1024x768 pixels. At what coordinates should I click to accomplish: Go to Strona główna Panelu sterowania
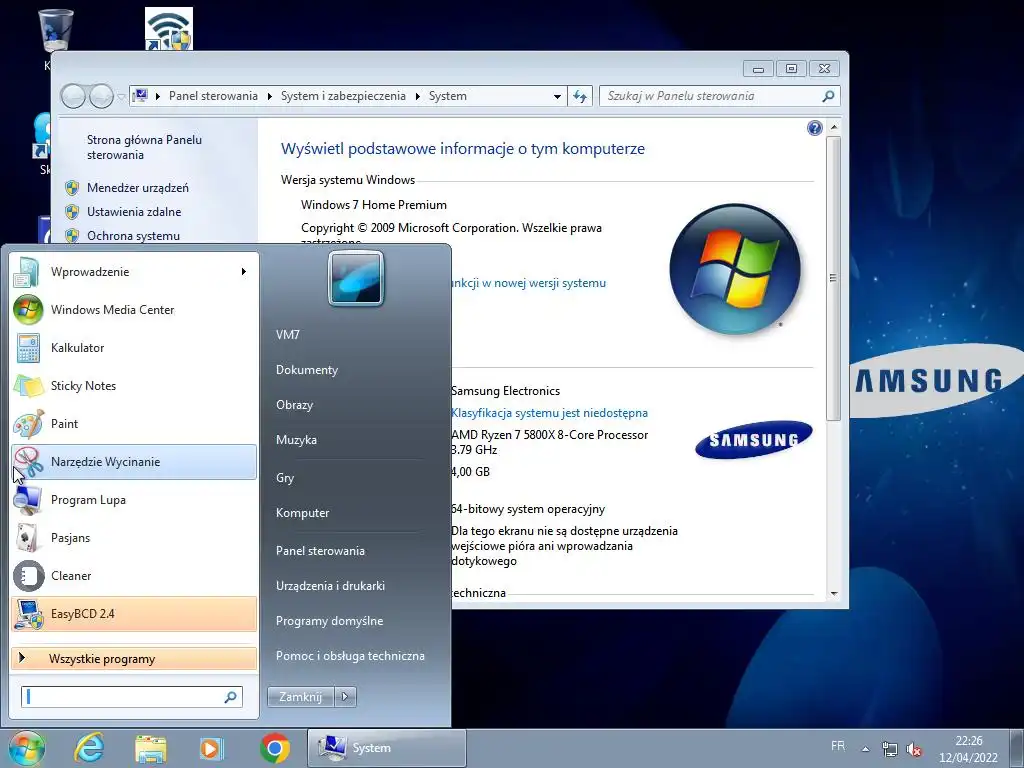144,148
